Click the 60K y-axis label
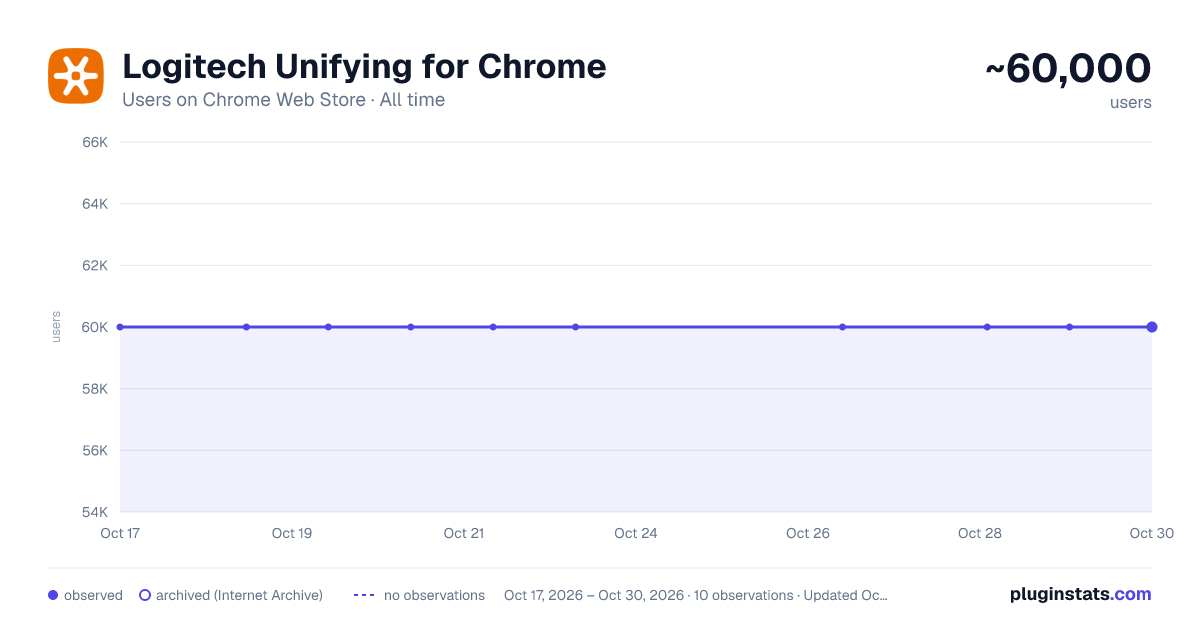Screen dimensions: 1200x630 pyautogui.click(x=95, y=327)
